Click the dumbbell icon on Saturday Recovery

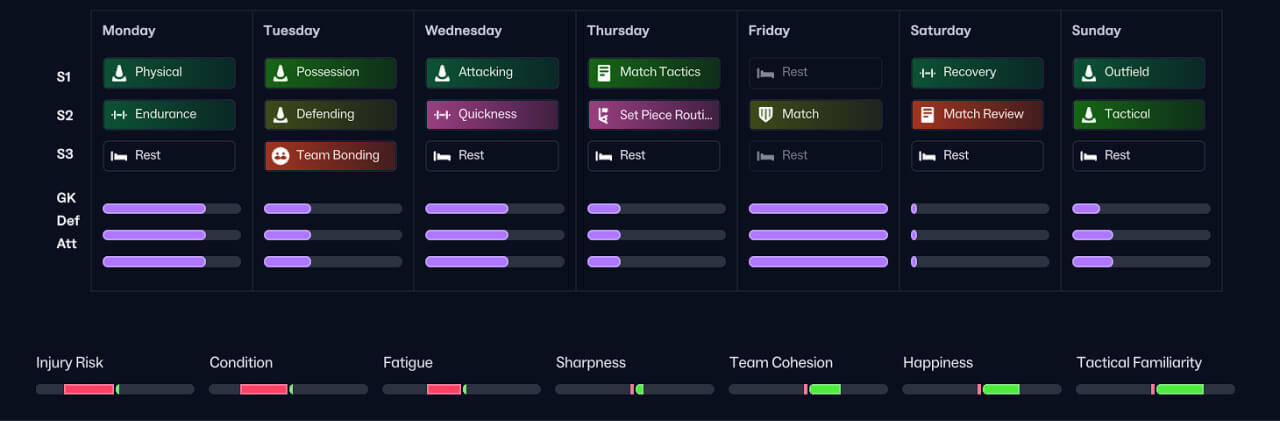click(x=927, y=73)
